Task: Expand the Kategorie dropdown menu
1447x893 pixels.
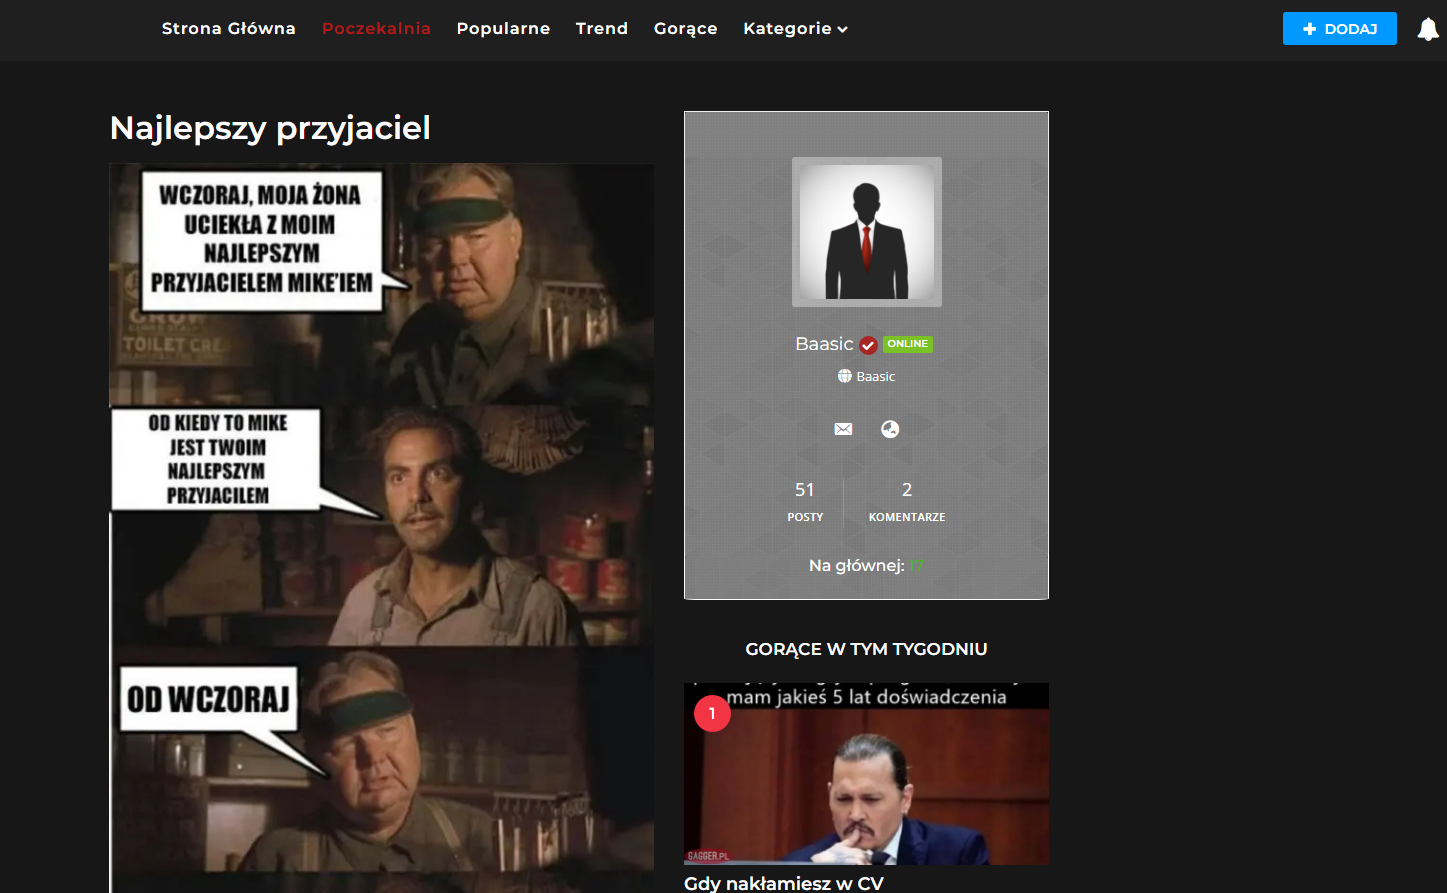Action: [795, 29]
